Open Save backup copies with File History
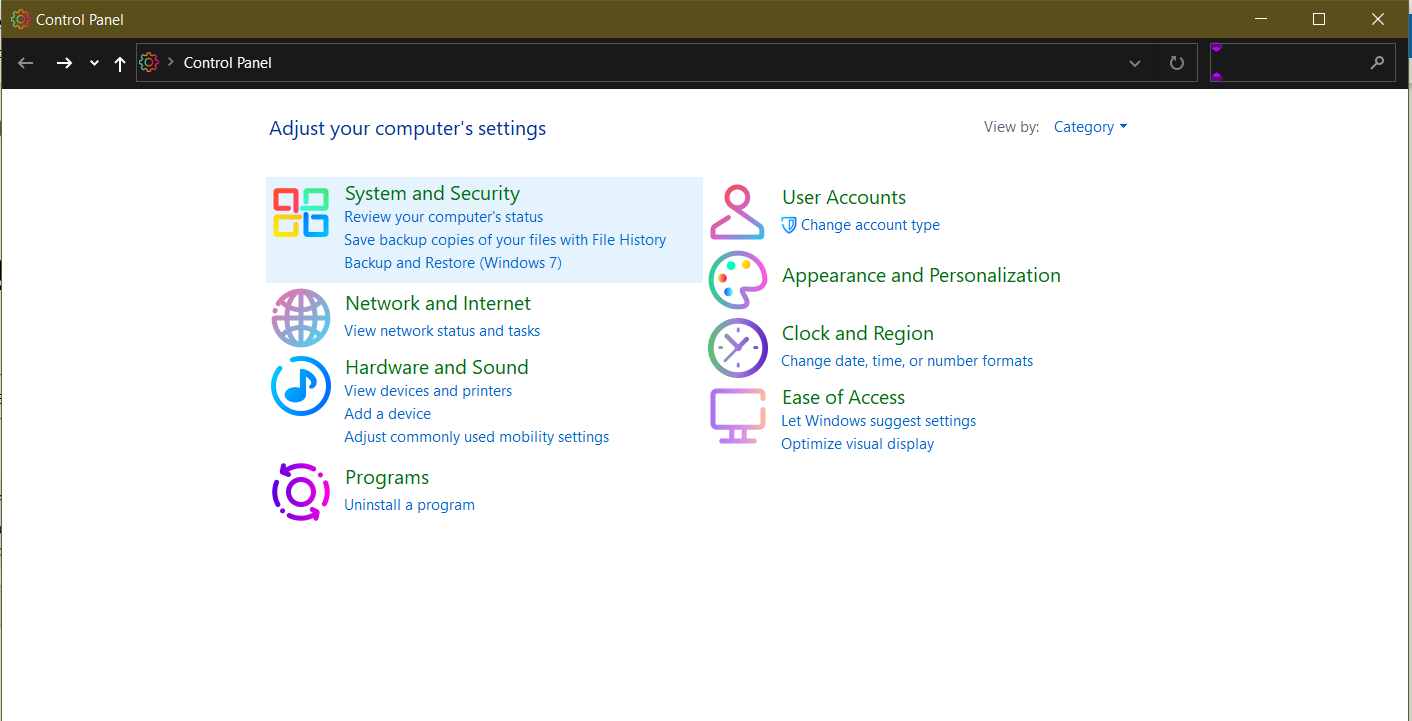The height and width of the screenshot is (721, 1412). click(505, 240)
